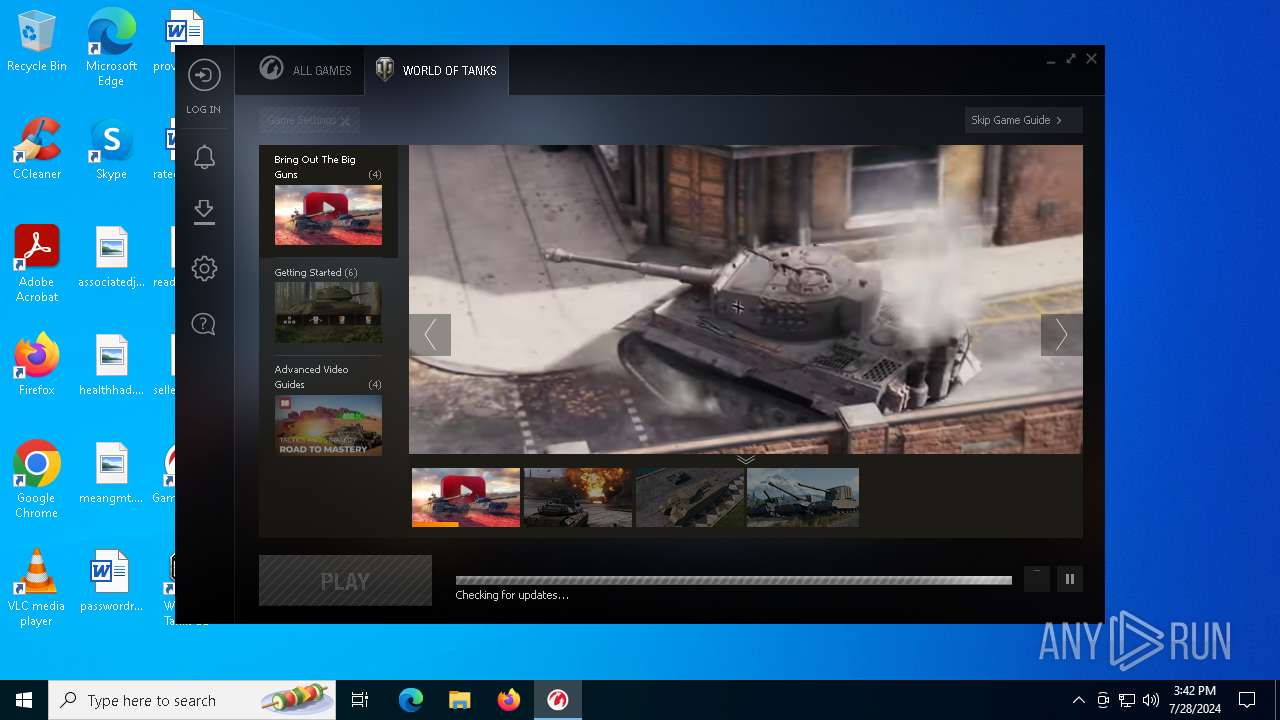Open Google Chrome desktop shortcut
The width and height of the screenshot is (1280, 720).
pos(37,480)
